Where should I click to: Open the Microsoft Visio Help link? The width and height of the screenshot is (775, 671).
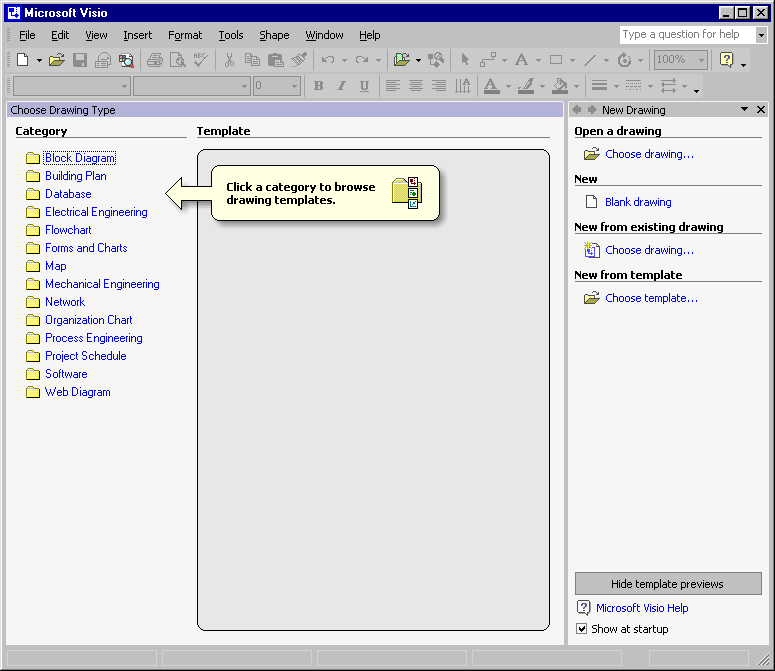tap(642, 608)
